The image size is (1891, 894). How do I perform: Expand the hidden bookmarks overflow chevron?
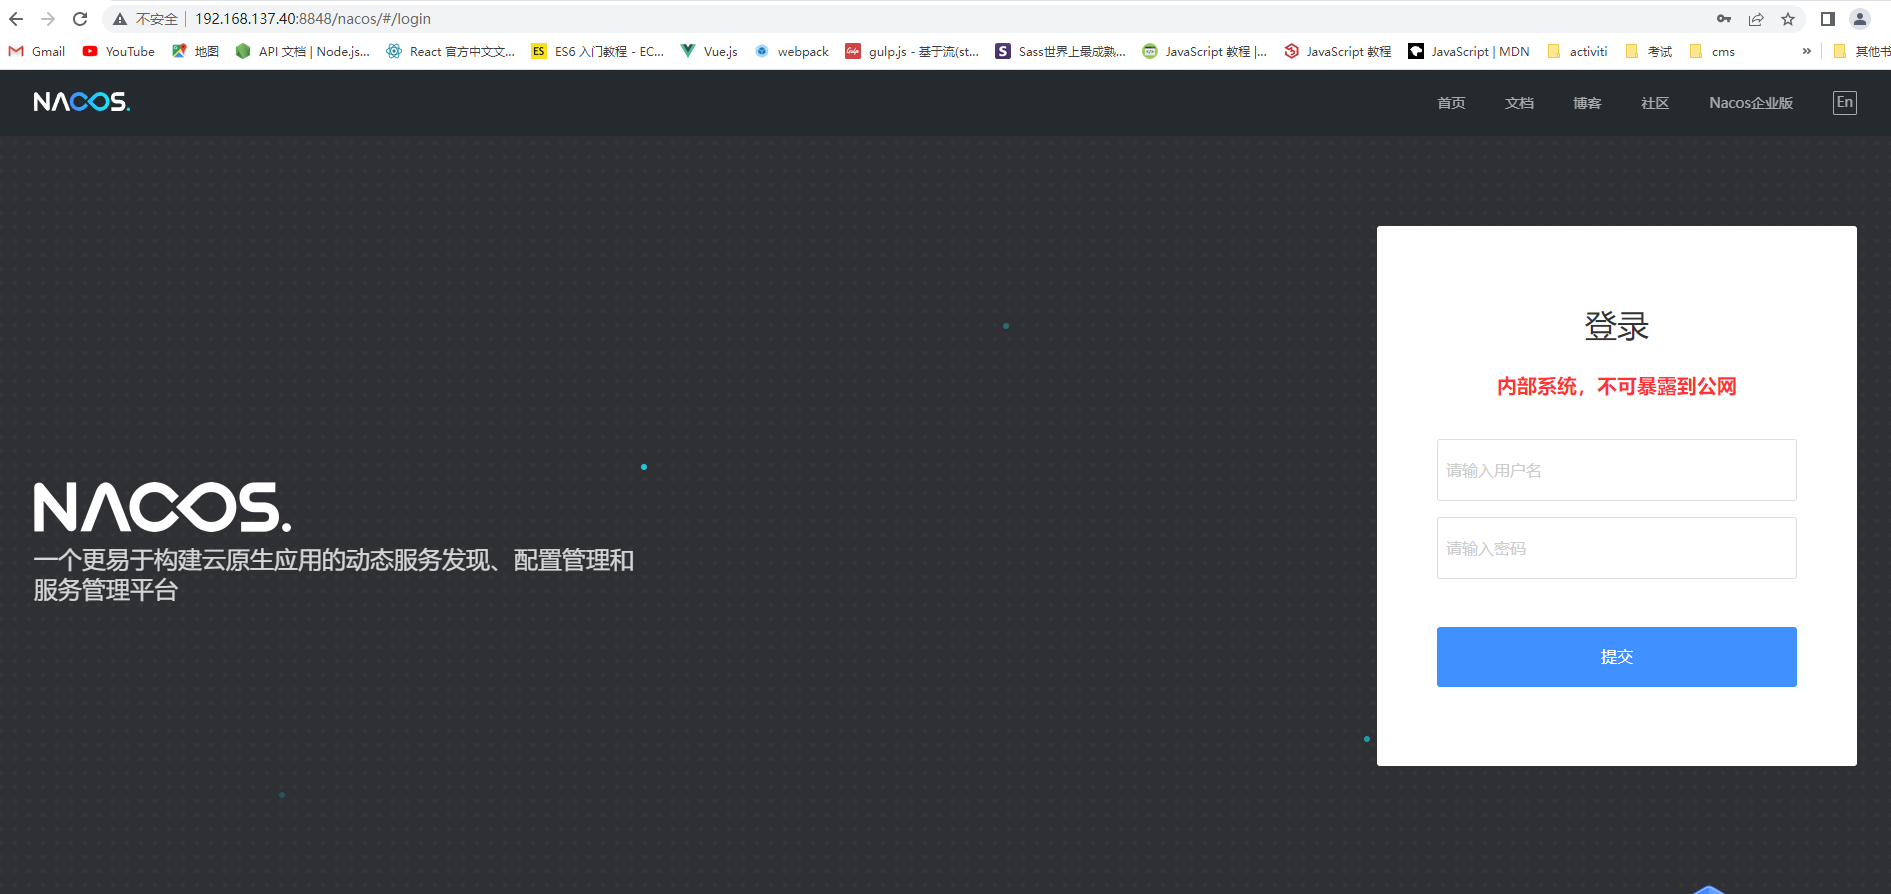(1806, 51)
